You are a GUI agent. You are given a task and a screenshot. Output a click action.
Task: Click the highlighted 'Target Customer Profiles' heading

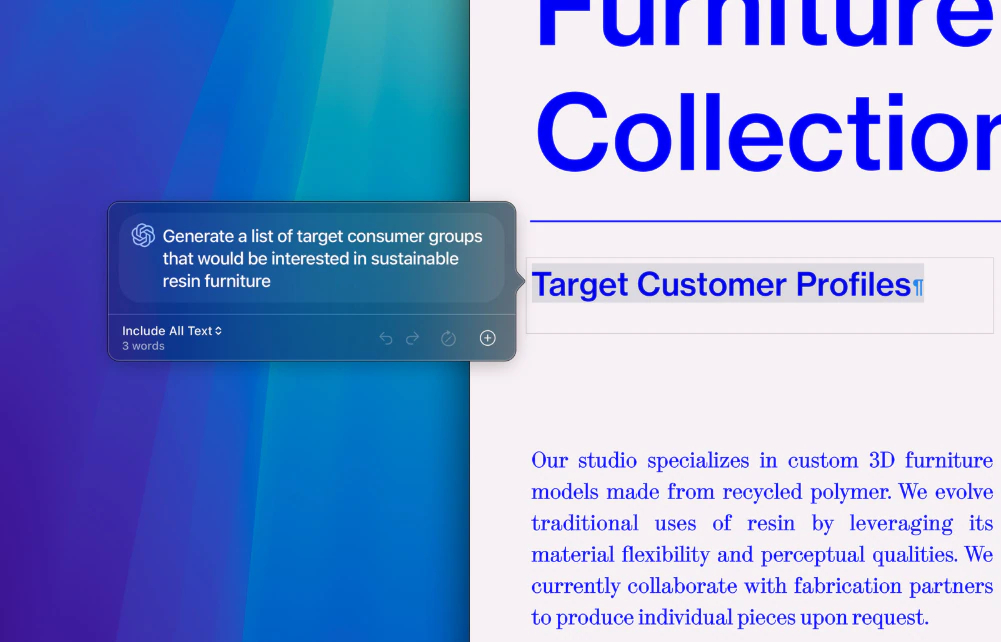pos(720,285)
